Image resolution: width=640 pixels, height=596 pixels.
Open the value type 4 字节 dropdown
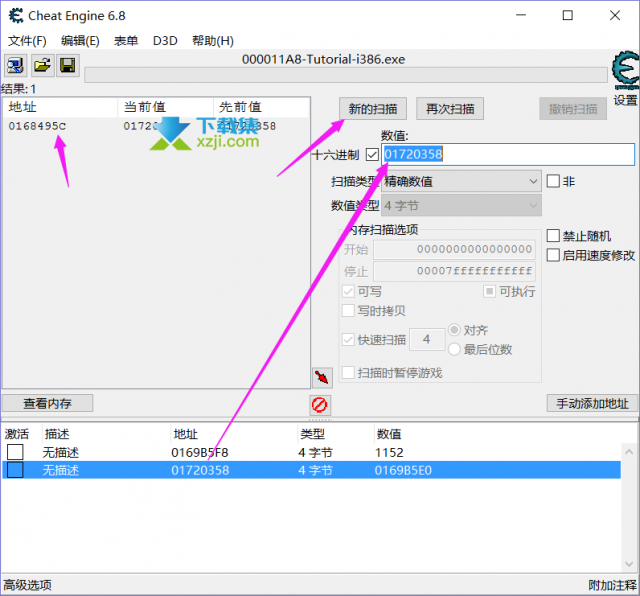461,206
